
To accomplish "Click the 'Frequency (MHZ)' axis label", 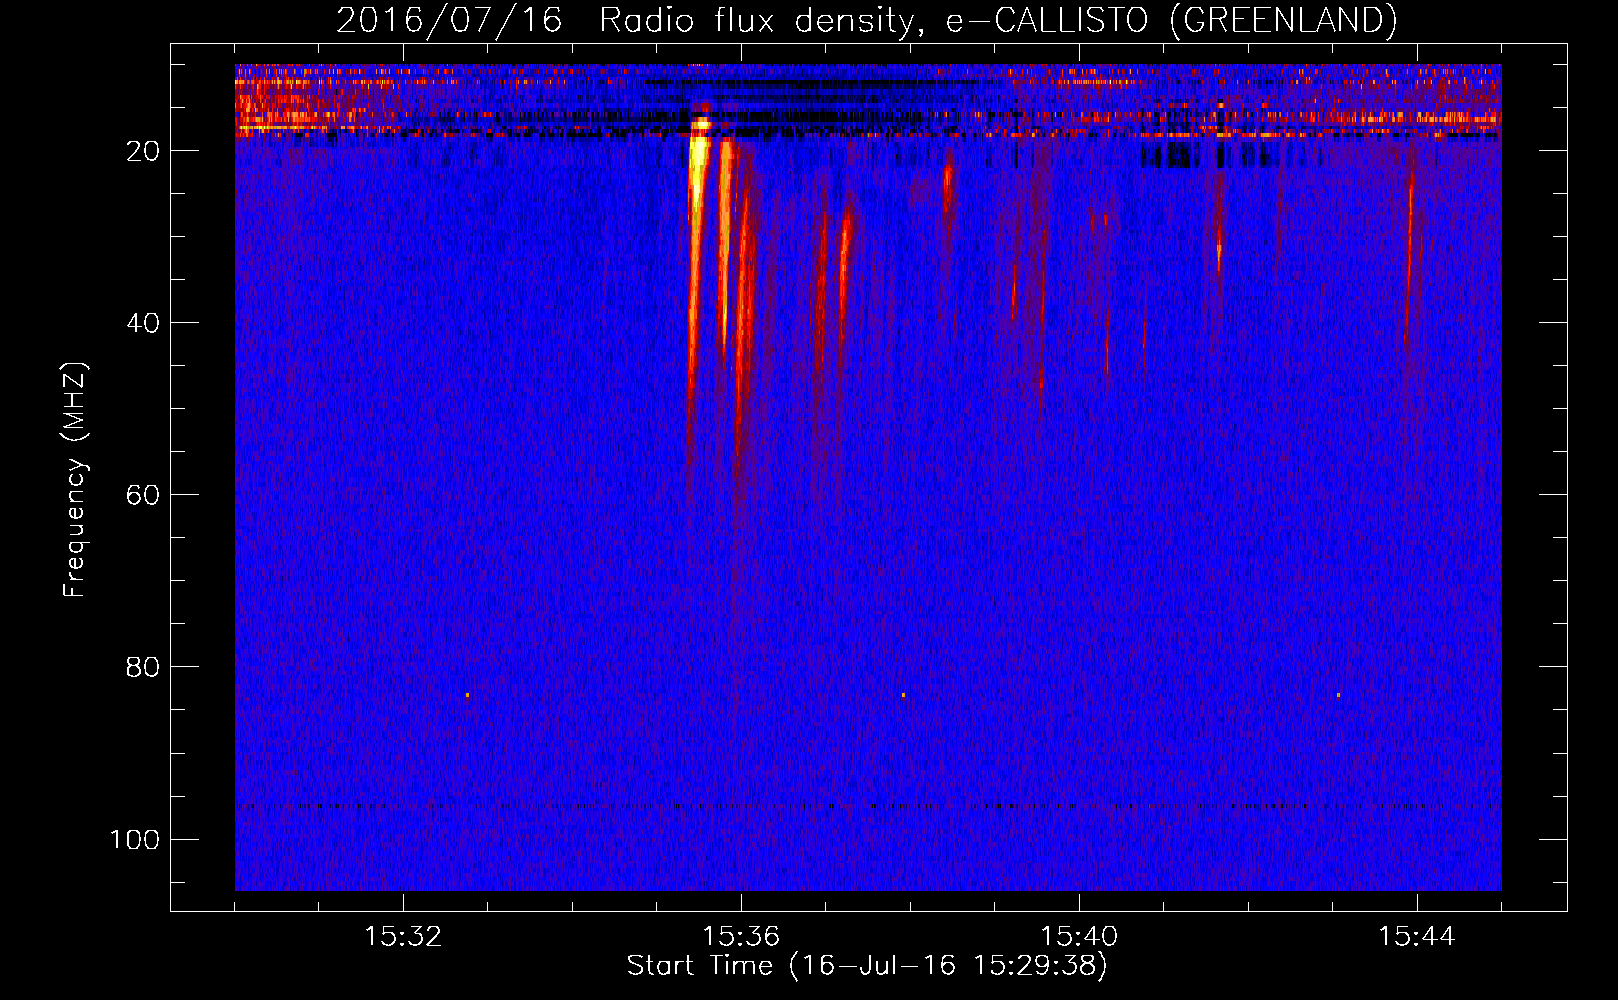I will point(75,479).
